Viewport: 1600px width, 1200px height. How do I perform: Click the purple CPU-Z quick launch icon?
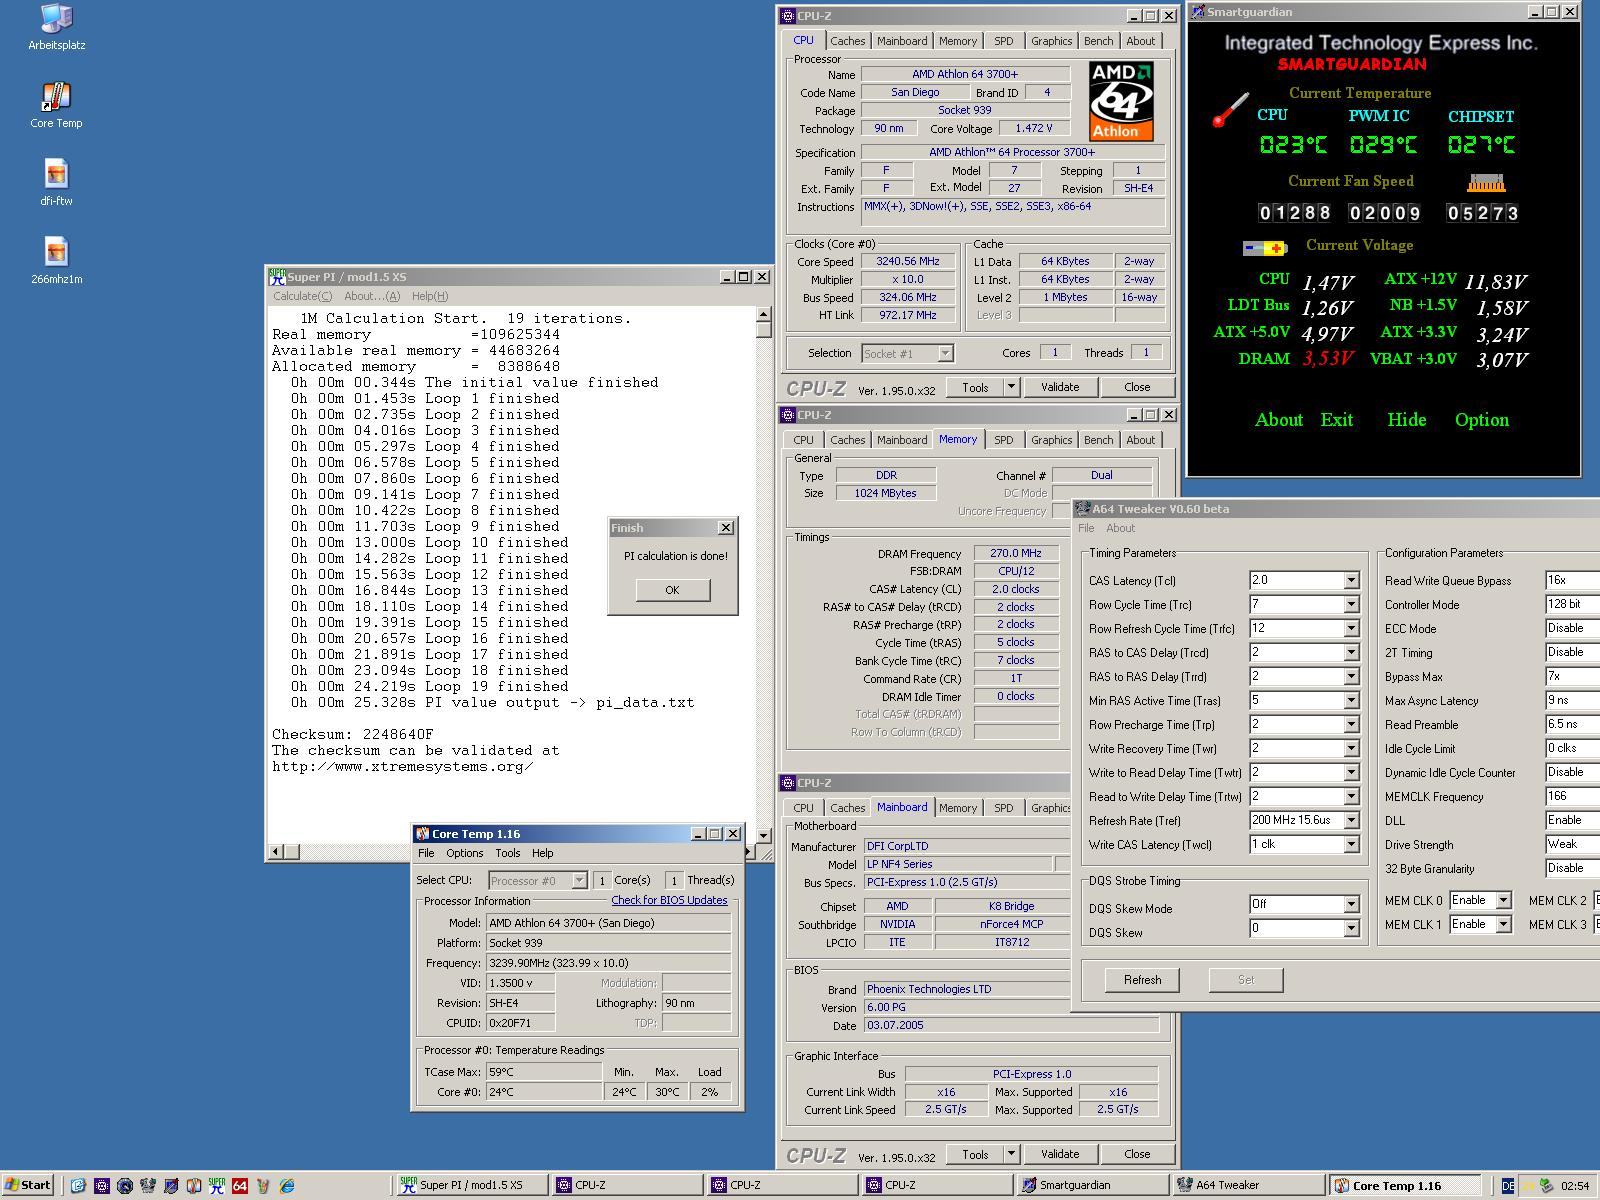click(101, 1185)
